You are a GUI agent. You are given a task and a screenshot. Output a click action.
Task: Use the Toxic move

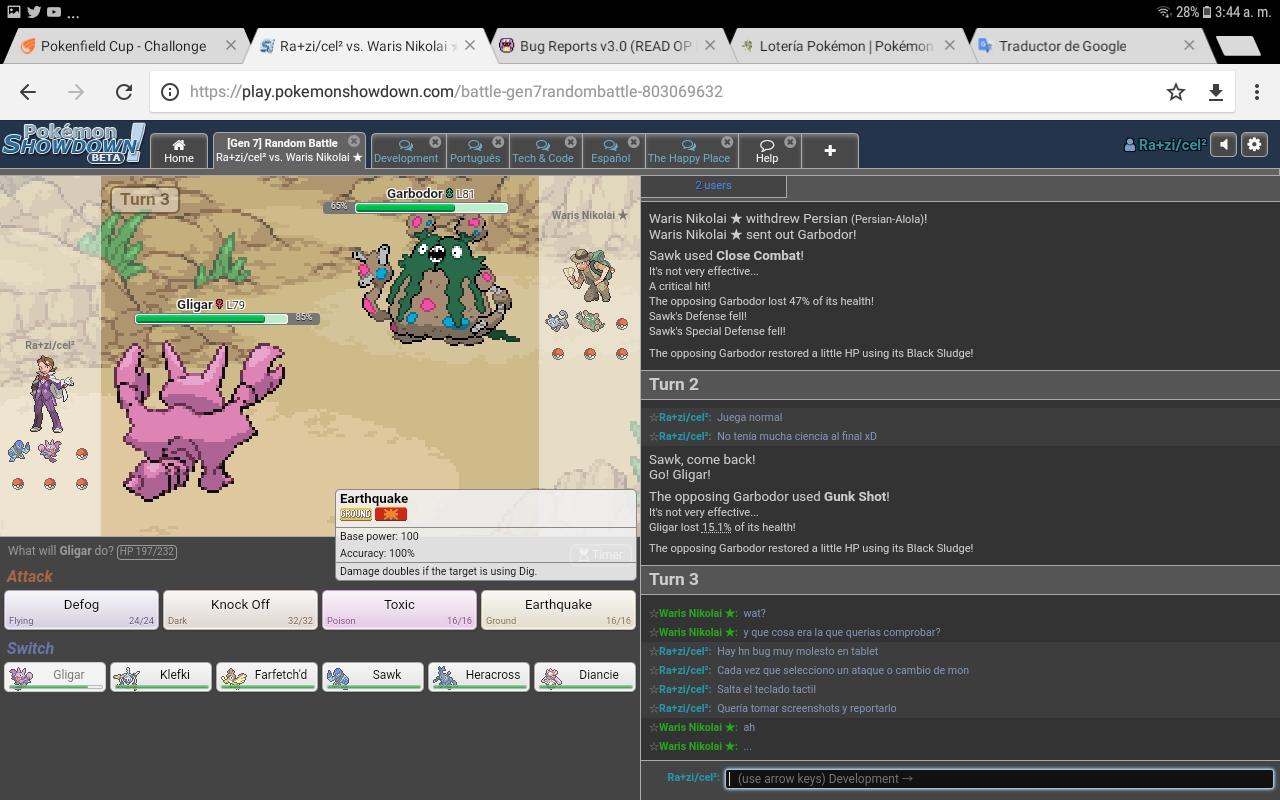coord(399,610)
